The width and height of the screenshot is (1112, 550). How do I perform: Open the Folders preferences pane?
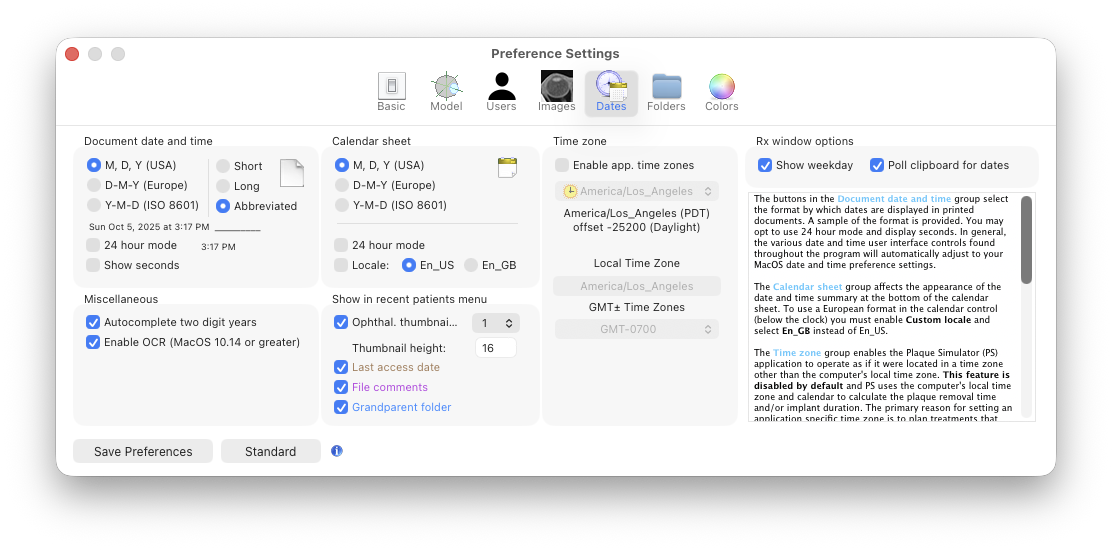[666, 92]
